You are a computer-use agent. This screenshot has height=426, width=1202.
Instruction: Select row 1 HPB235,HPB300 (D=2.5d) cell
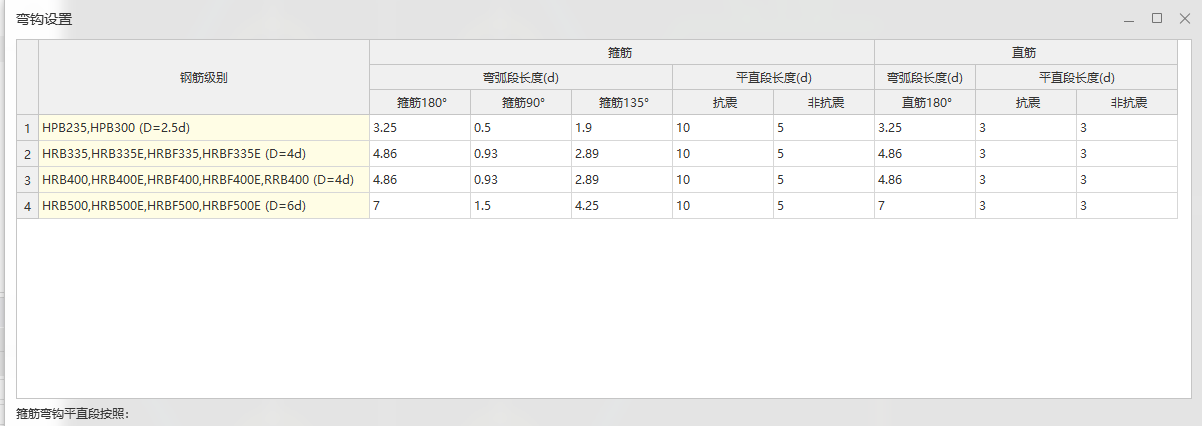click(x=204, y=128)
